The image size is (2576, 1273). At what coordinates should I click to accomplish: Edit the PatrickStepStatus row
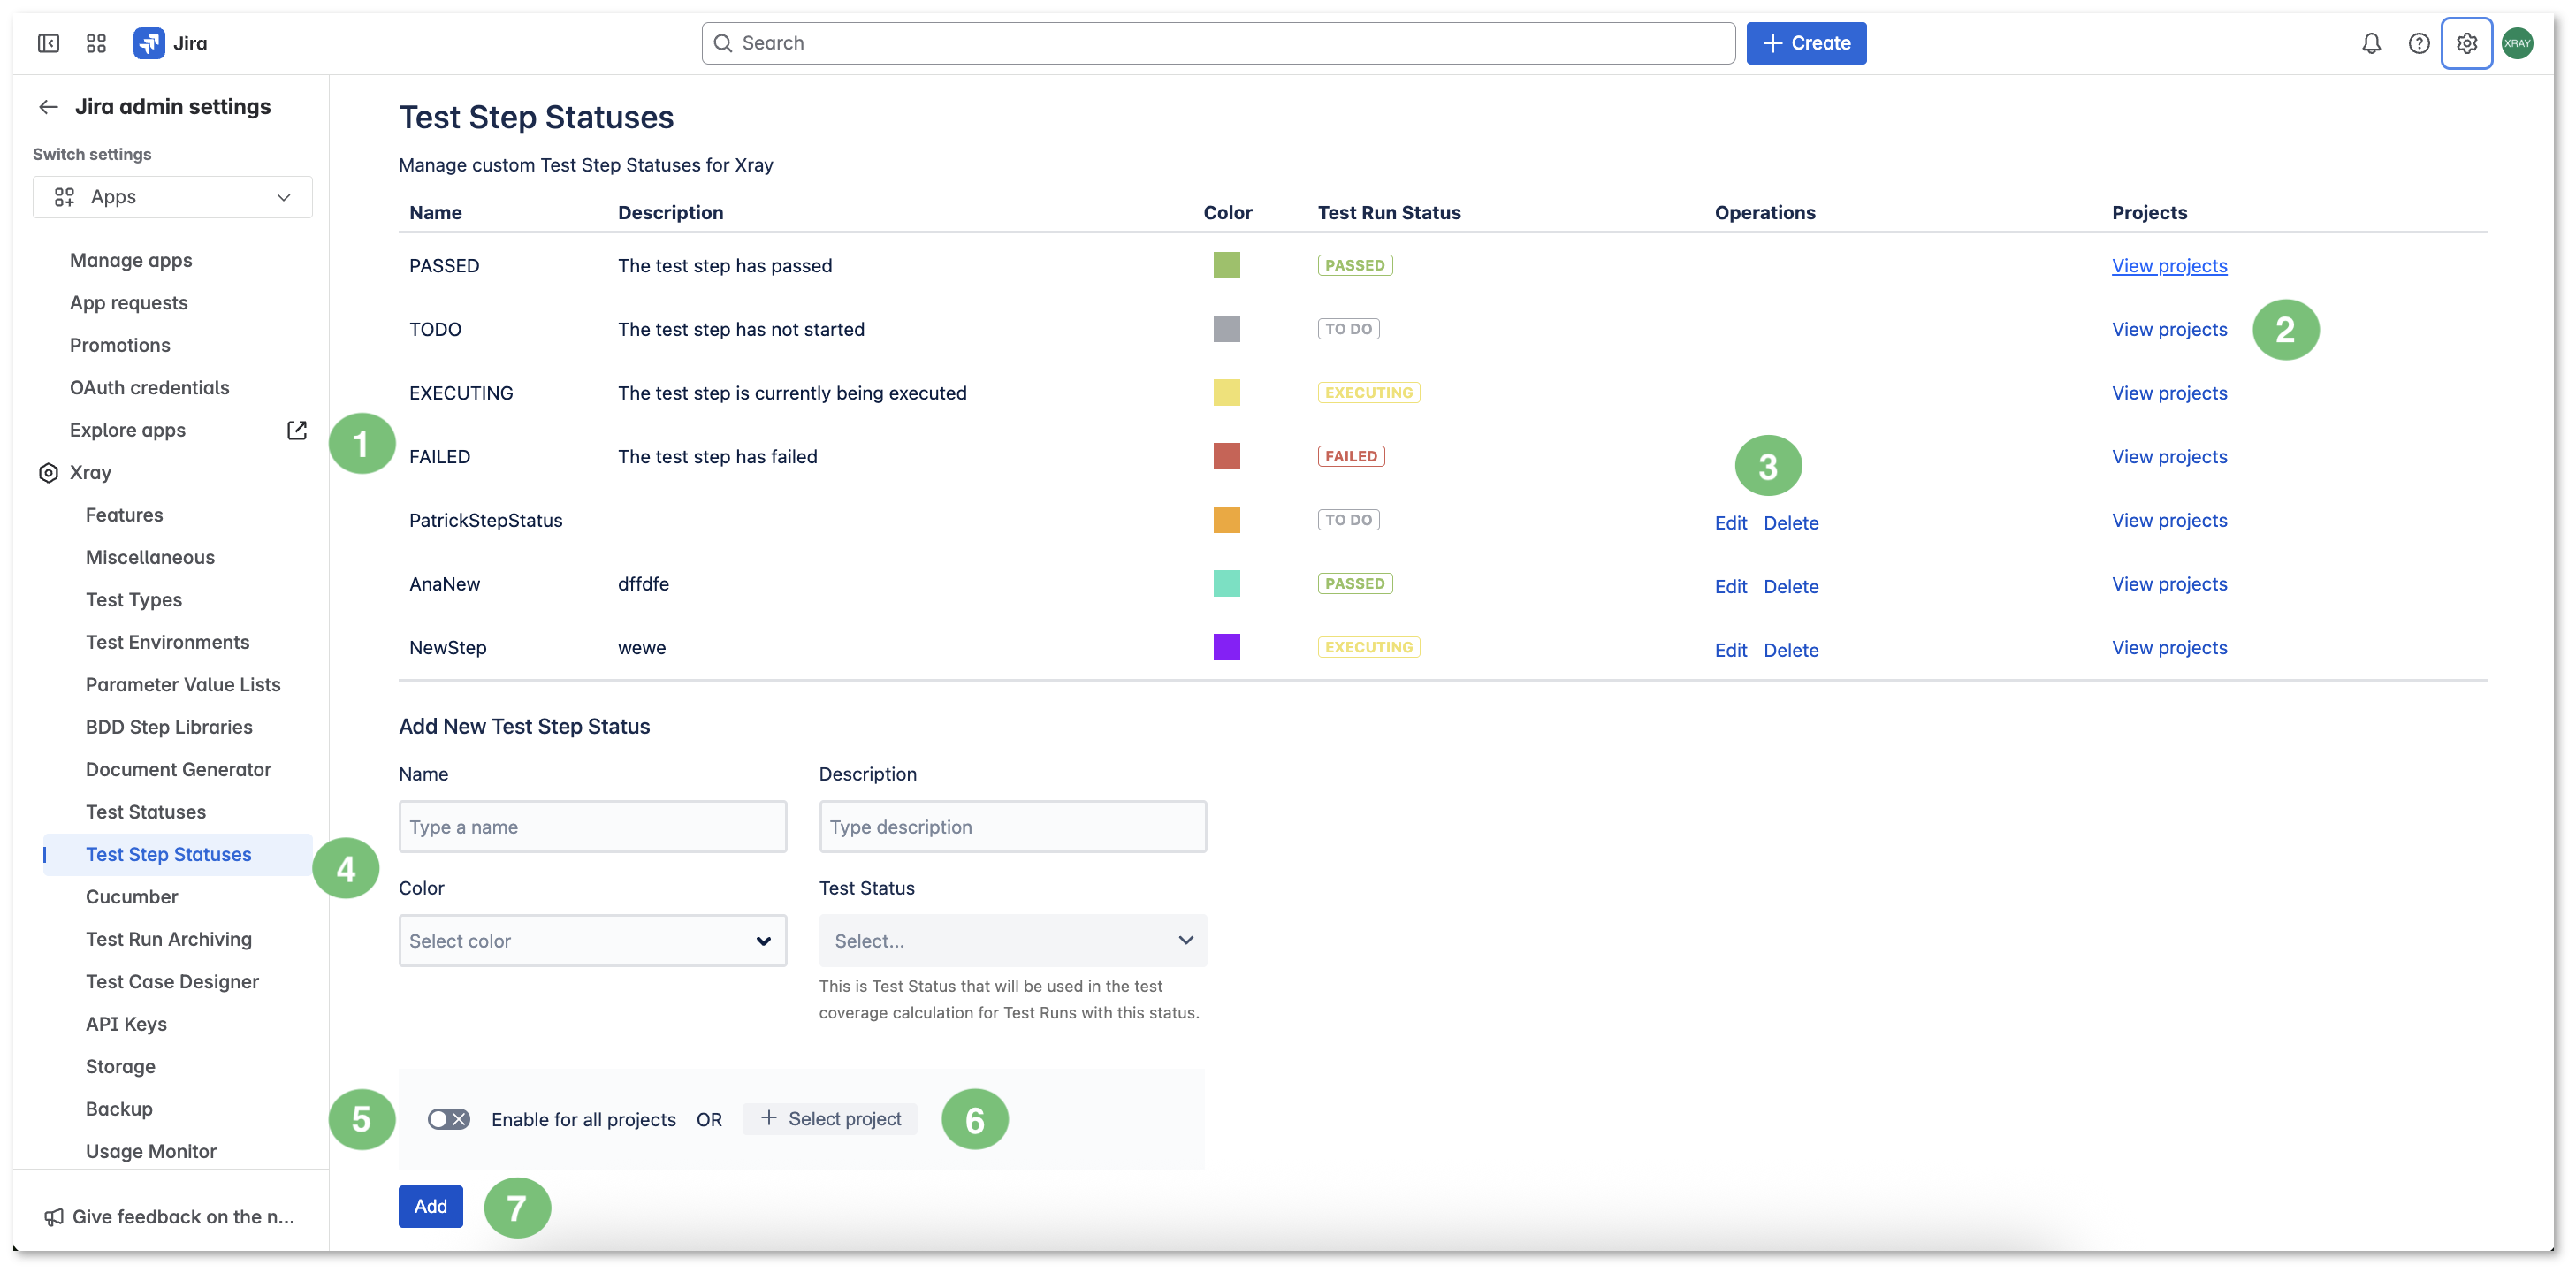[x=1731, y=523]
